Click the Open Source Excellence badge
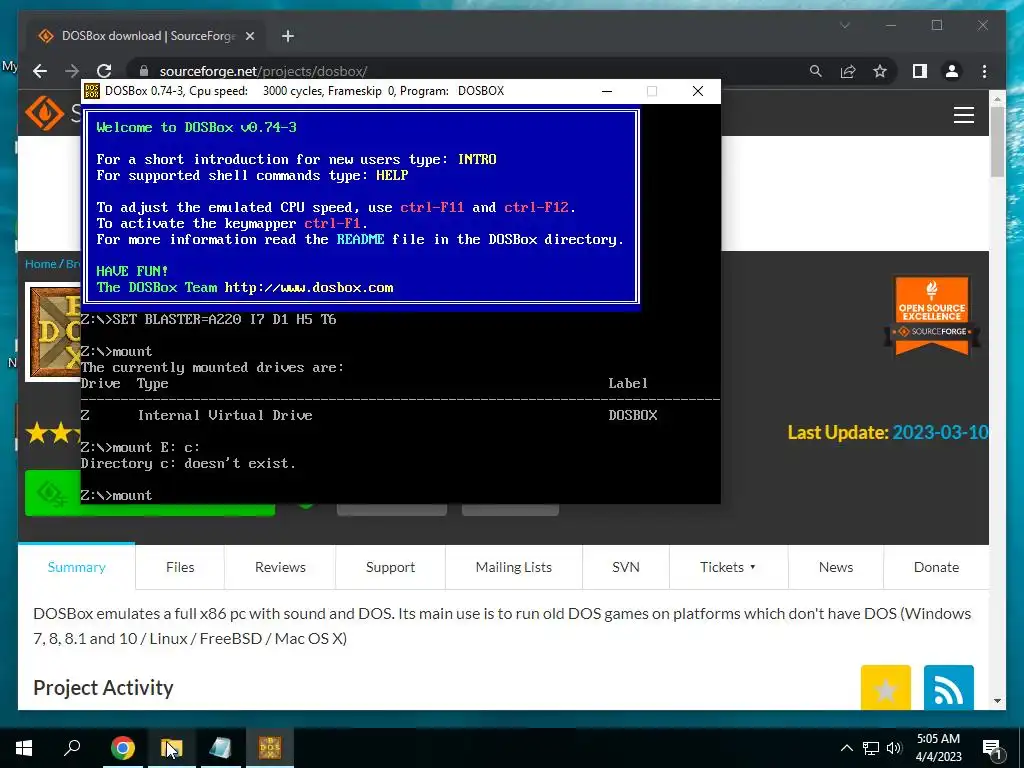The image size is (1024, 768). [932, 315]
